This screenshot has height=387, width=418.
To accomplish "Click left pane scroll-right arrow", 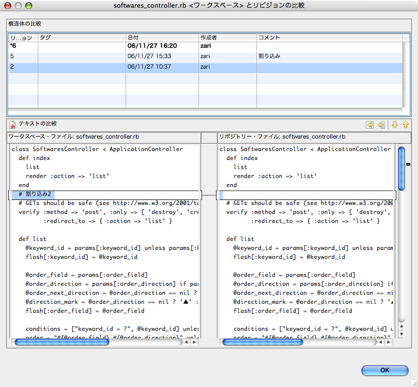I will (194, 342).
